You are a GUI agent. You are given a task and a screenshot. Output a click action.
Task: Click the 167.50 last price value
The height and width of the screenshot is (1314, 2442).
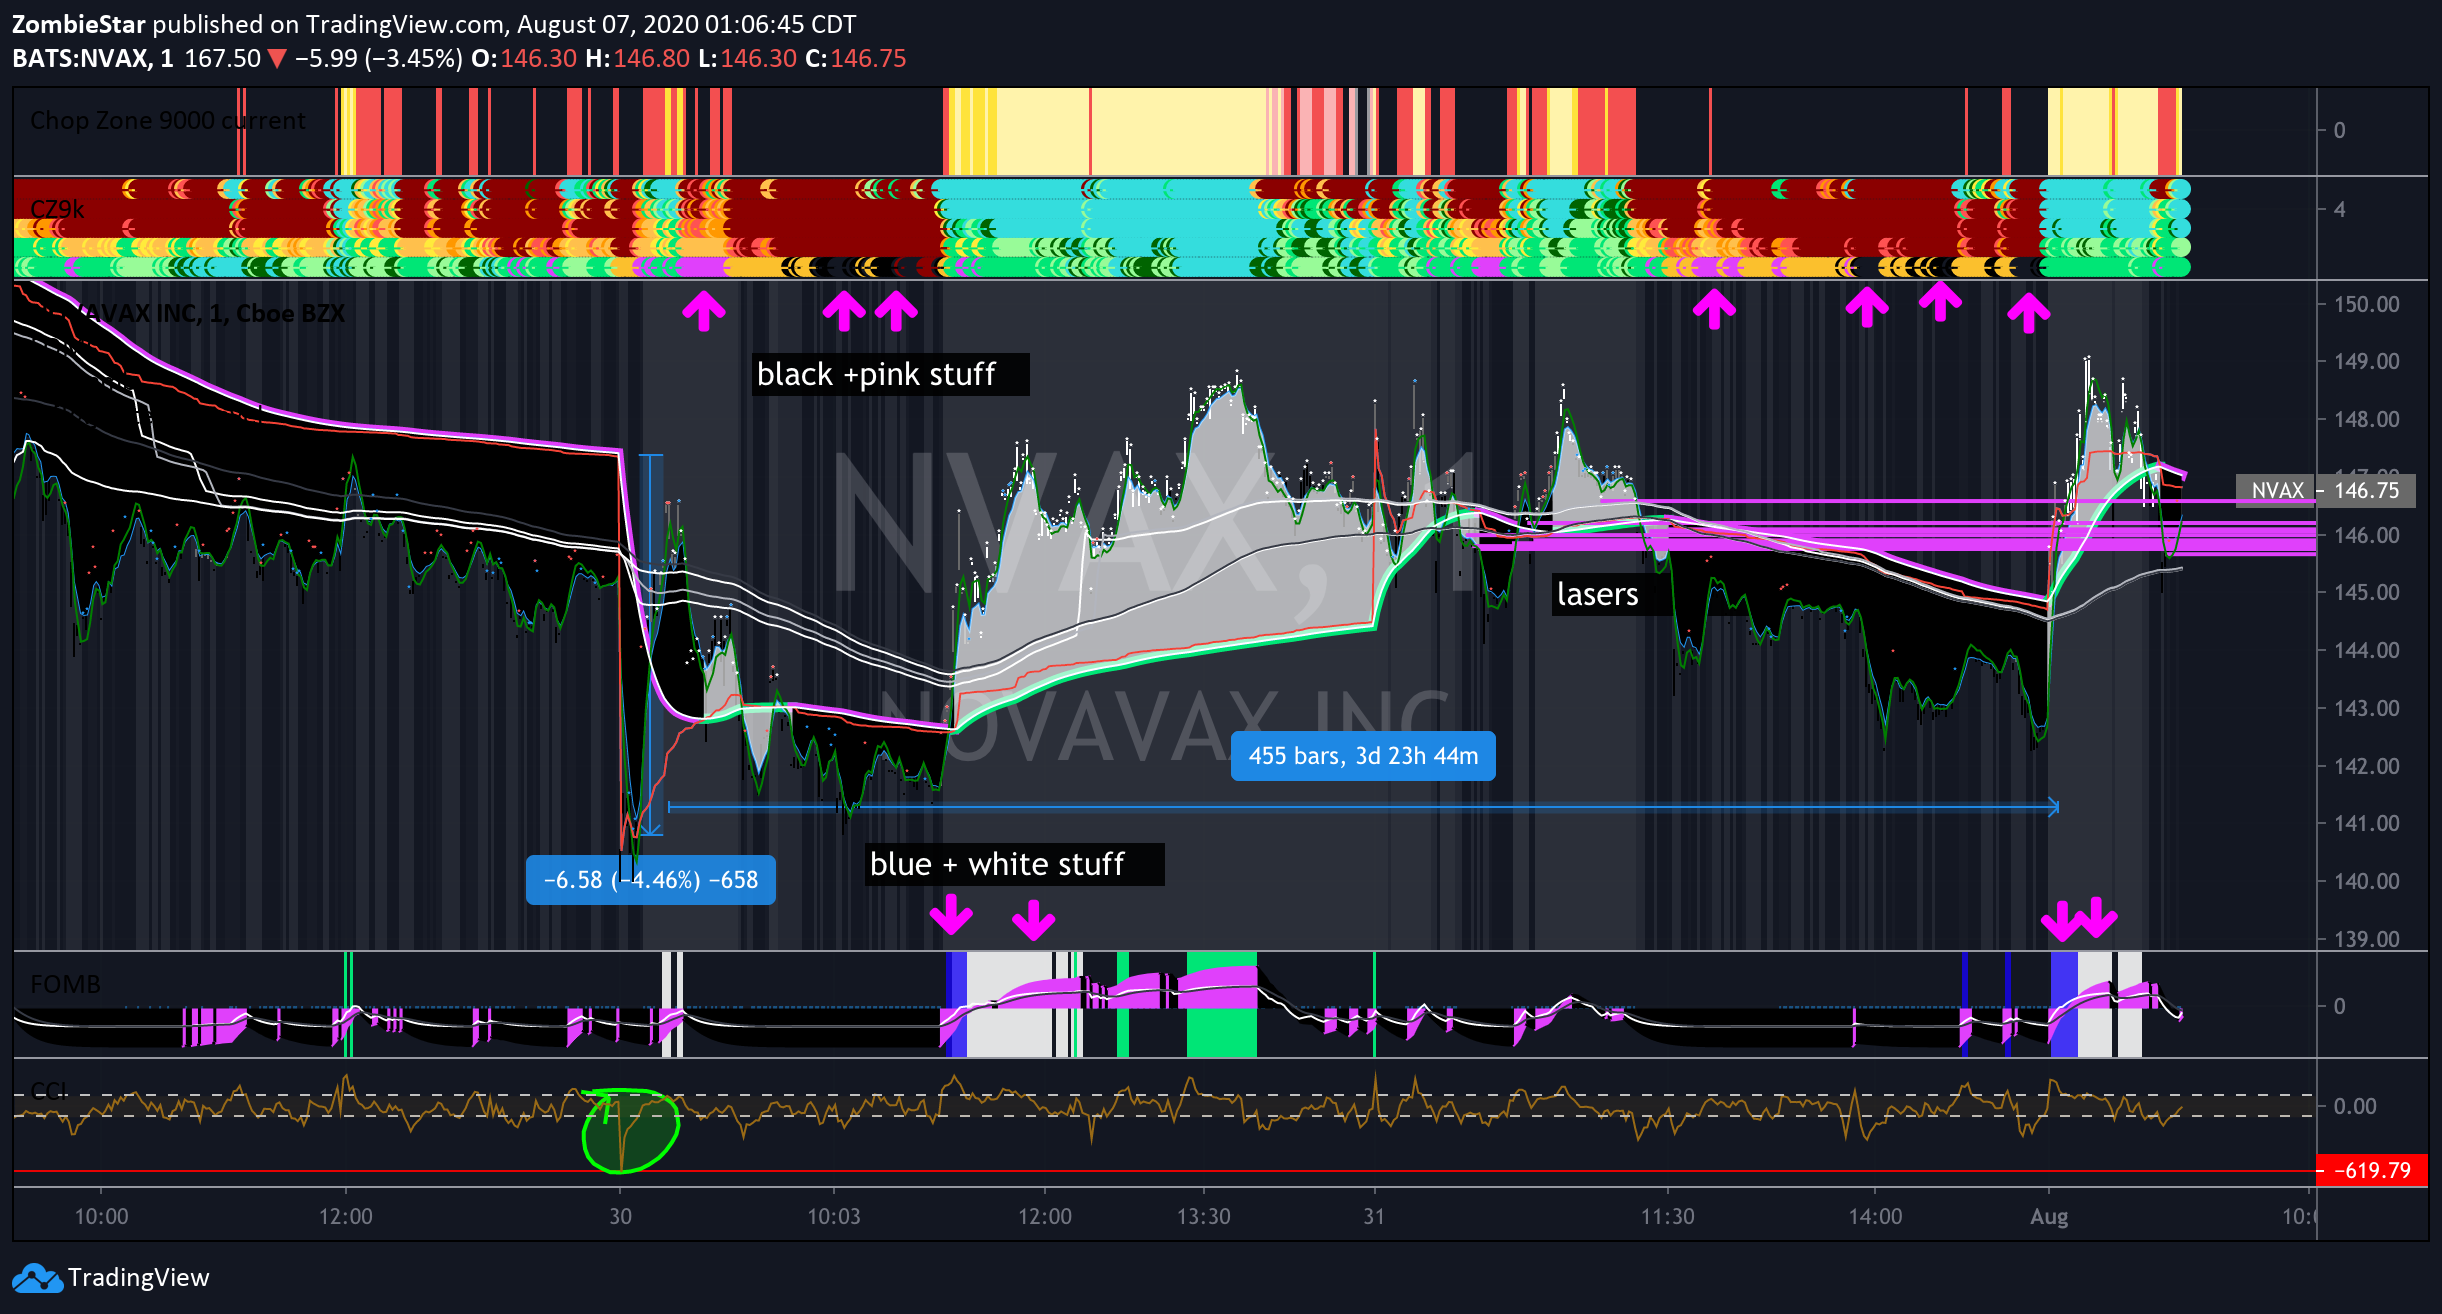point(222,58)
